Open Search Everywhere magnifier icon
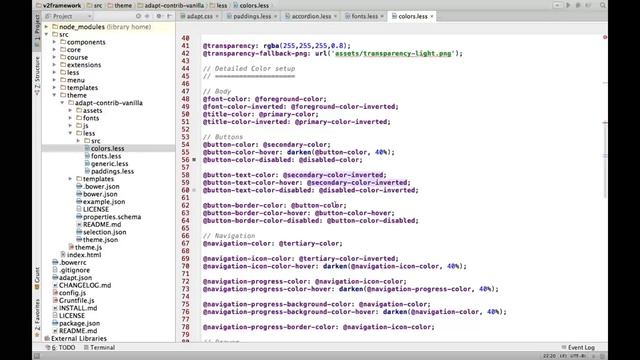The height and width of the screenshot is (360, 640). click(603, 5)
